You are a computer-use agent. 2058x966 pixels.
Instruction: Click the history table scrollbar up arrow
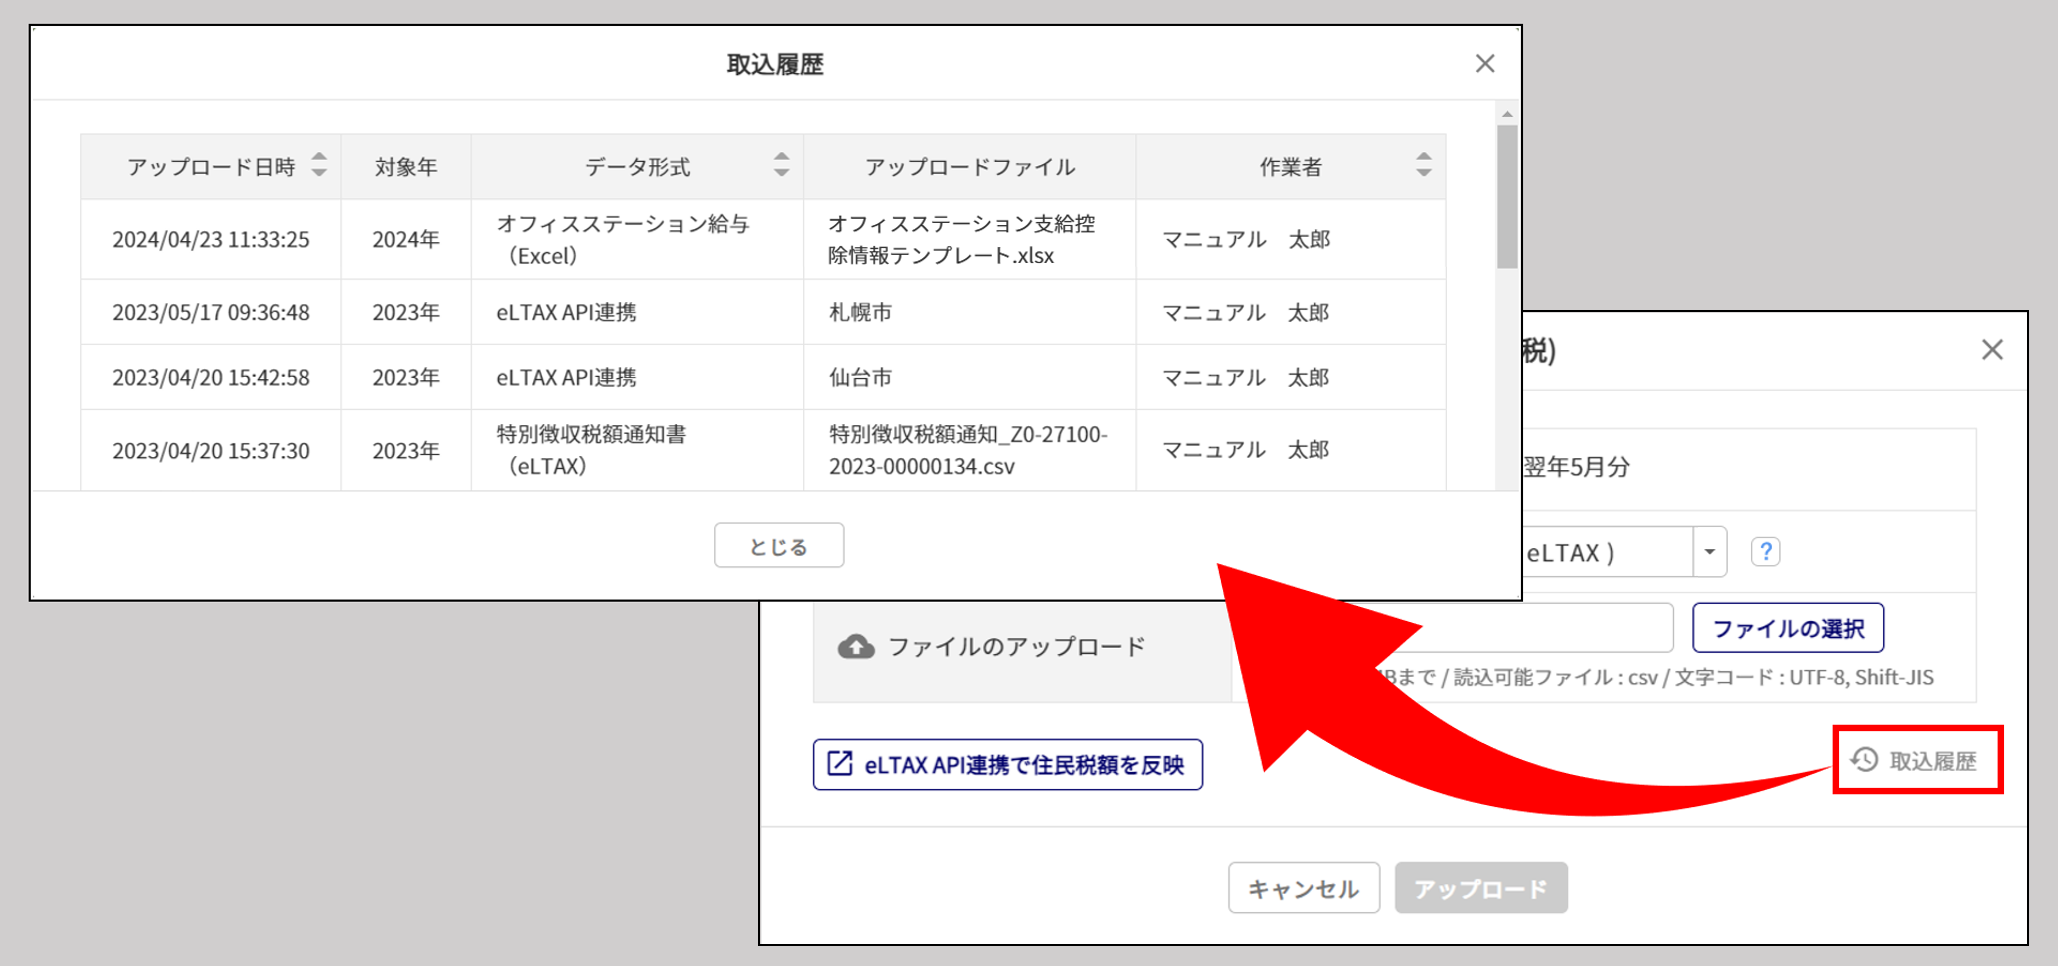coord(1507,115)
